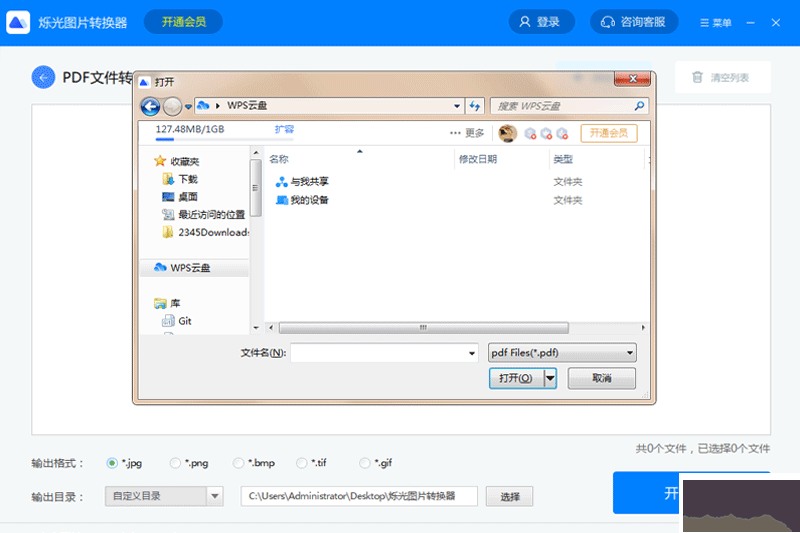Screen dimensions: 800x533
Task: Open the 更多 options with three dots
Action: pos(467,133)
